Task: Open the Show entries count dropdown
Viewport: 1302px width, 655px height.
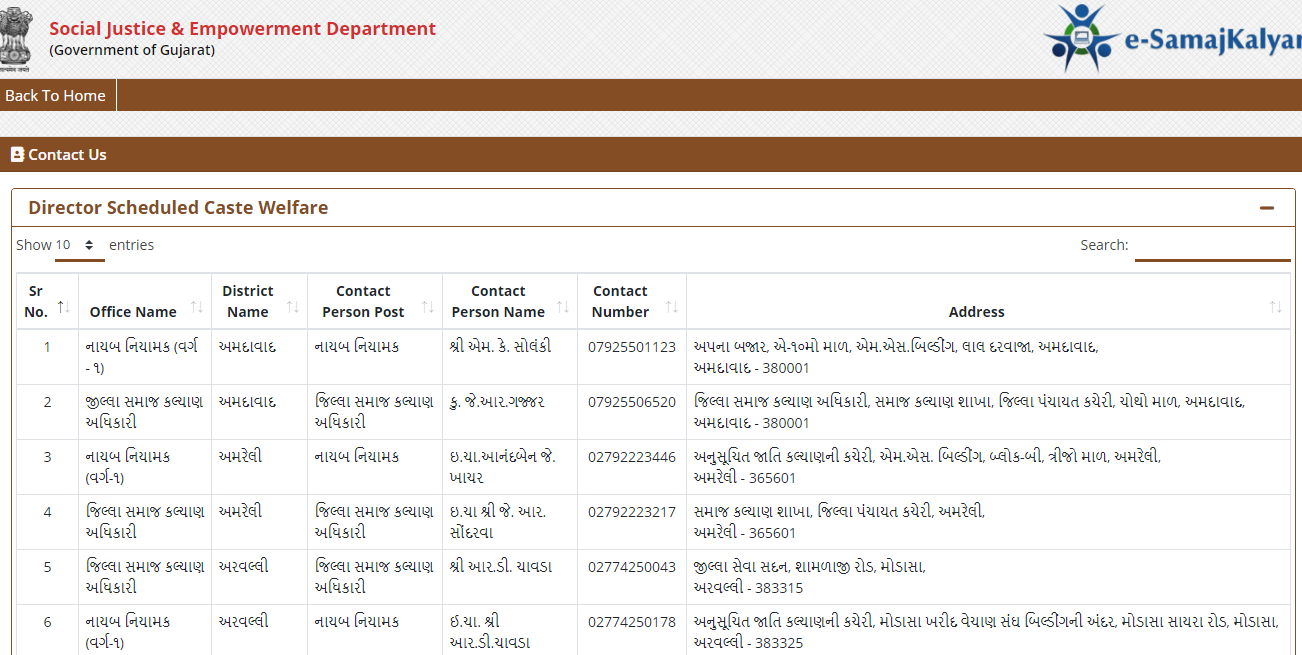Action: (x=79, y=245)
